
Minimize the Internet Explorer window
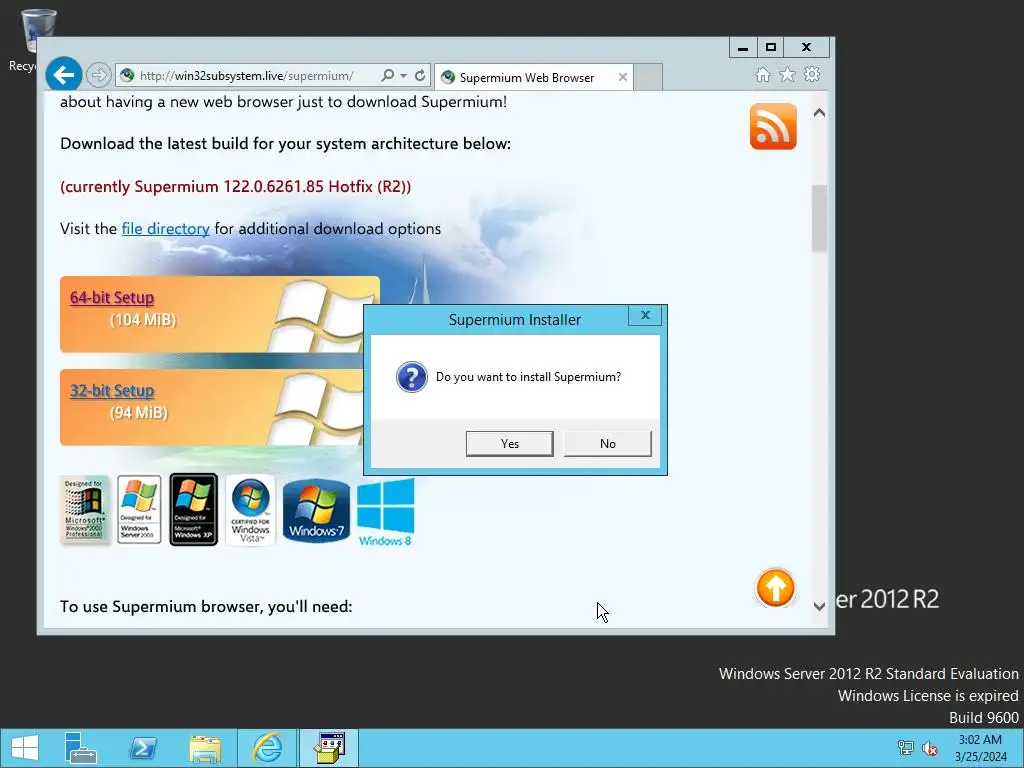coord(743,48)
